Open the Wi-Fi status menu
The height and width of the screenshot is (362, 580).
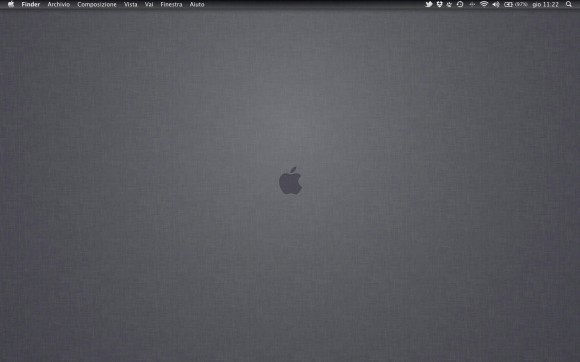484,4
